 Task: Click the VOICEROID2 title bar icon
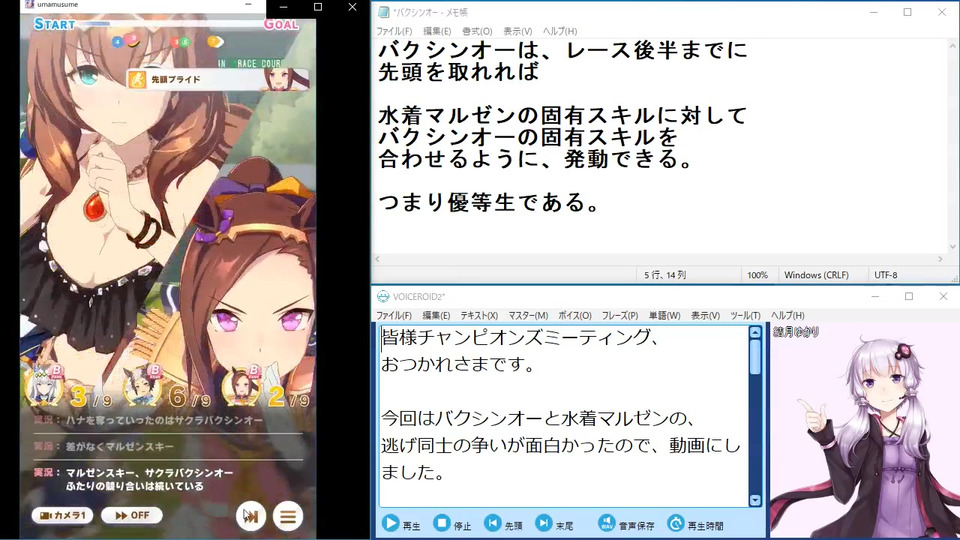tap(383, 296)
